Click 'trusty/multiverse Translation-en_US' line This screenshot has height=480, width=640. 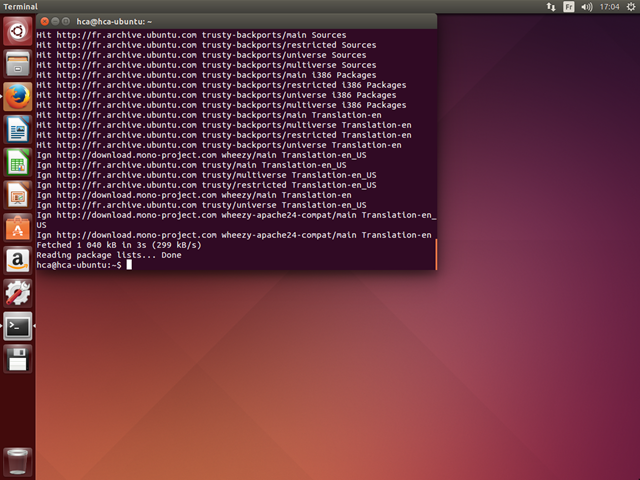206,175
